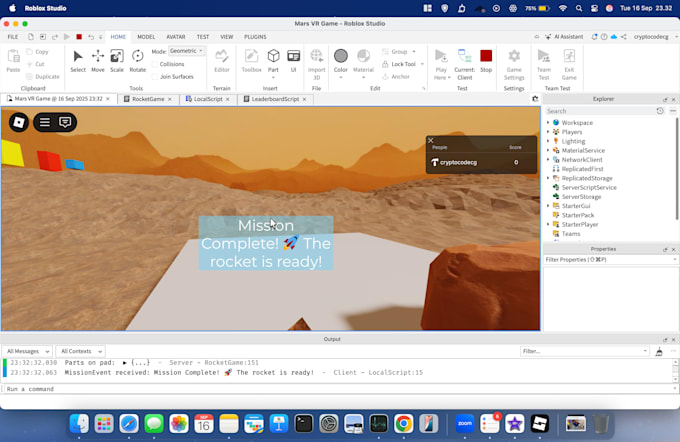
Task: Click the Run a command bar
Action: click(338, 389)
